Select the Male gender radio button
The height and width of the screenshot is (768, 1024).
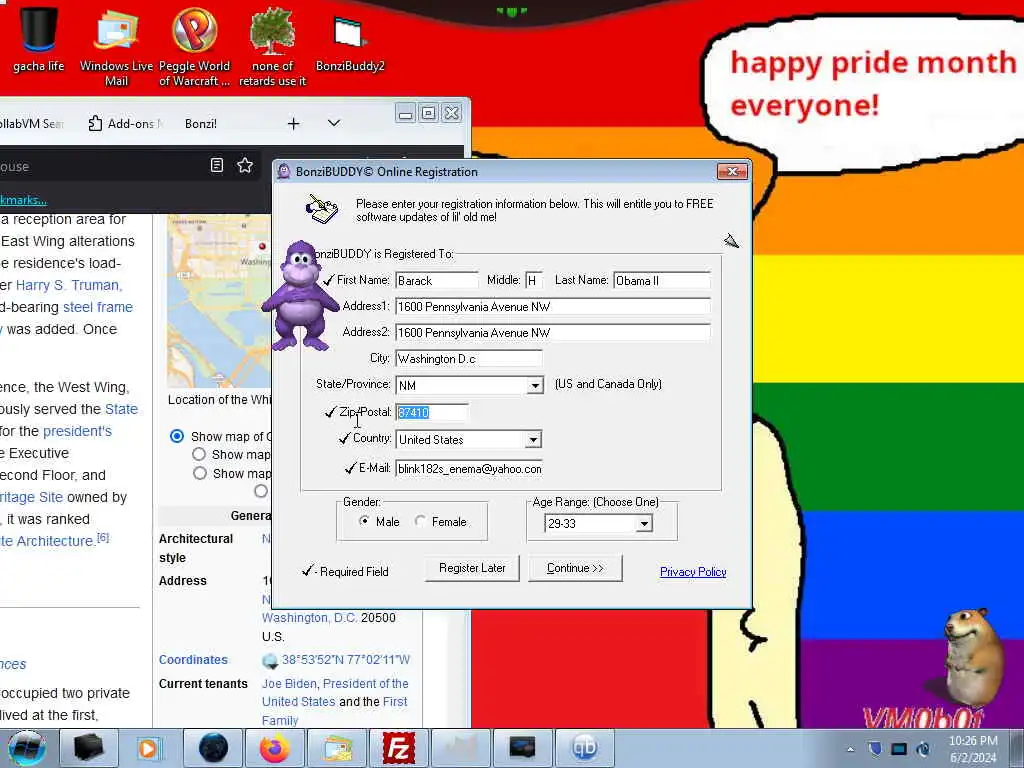(x=364, y=521)
